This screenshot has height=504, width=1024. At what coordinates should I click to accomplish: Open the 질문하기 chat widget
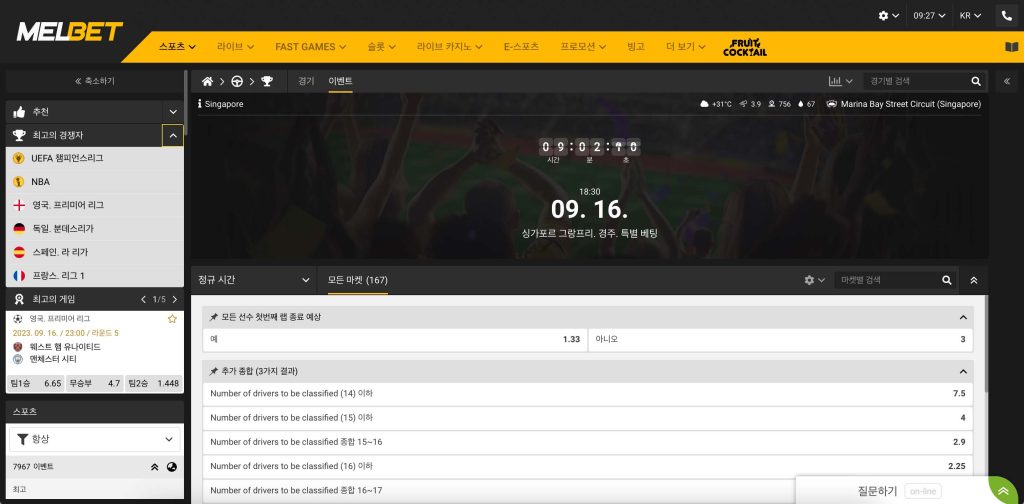click(892, 491)
